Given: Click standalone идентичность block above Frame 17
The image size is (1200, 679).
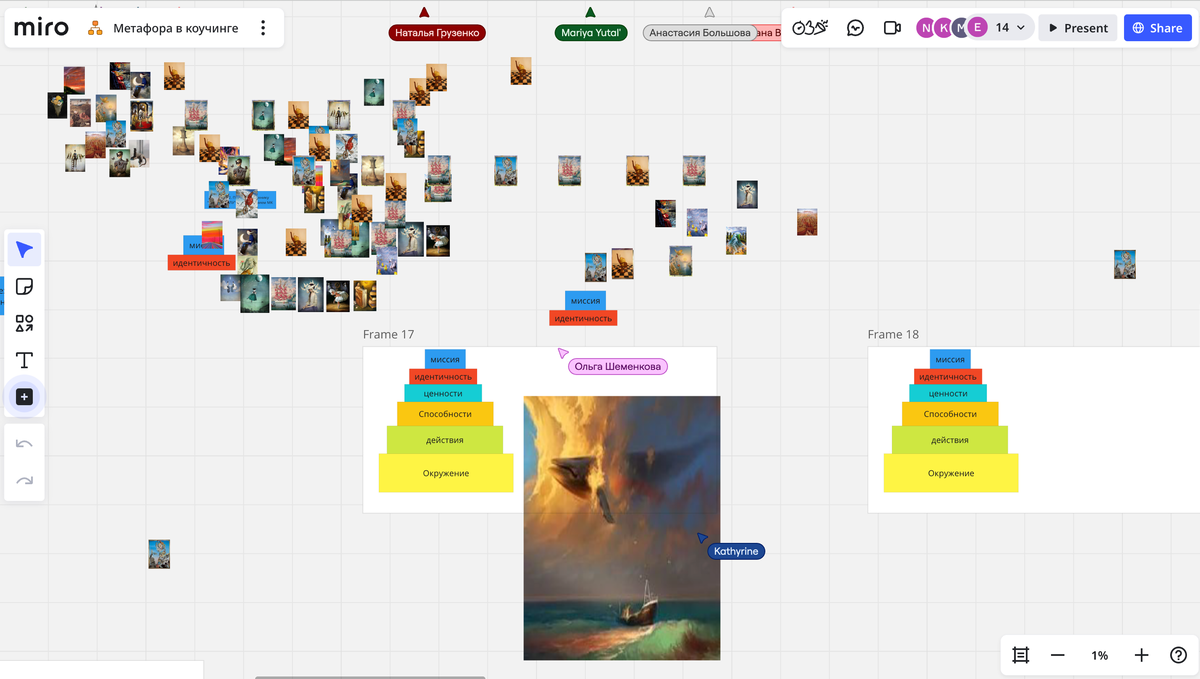Looking at the screenshot, I should point(583,318).
